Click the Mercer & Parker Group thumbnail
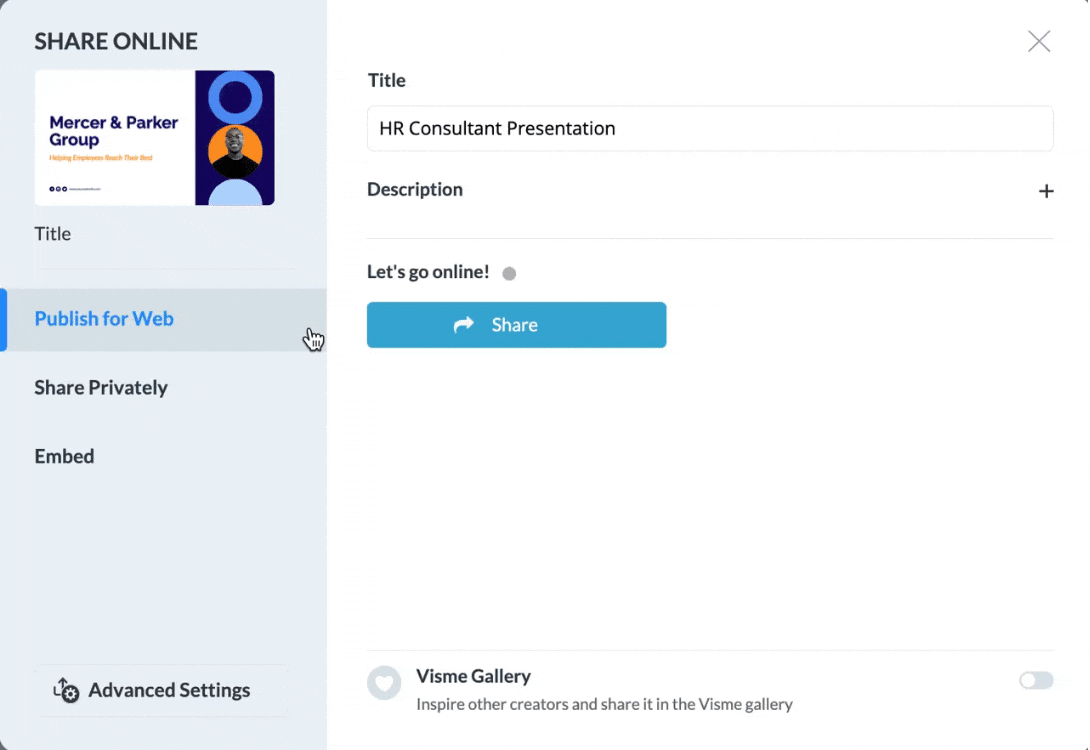1090x750 pixels. point(154,138)
